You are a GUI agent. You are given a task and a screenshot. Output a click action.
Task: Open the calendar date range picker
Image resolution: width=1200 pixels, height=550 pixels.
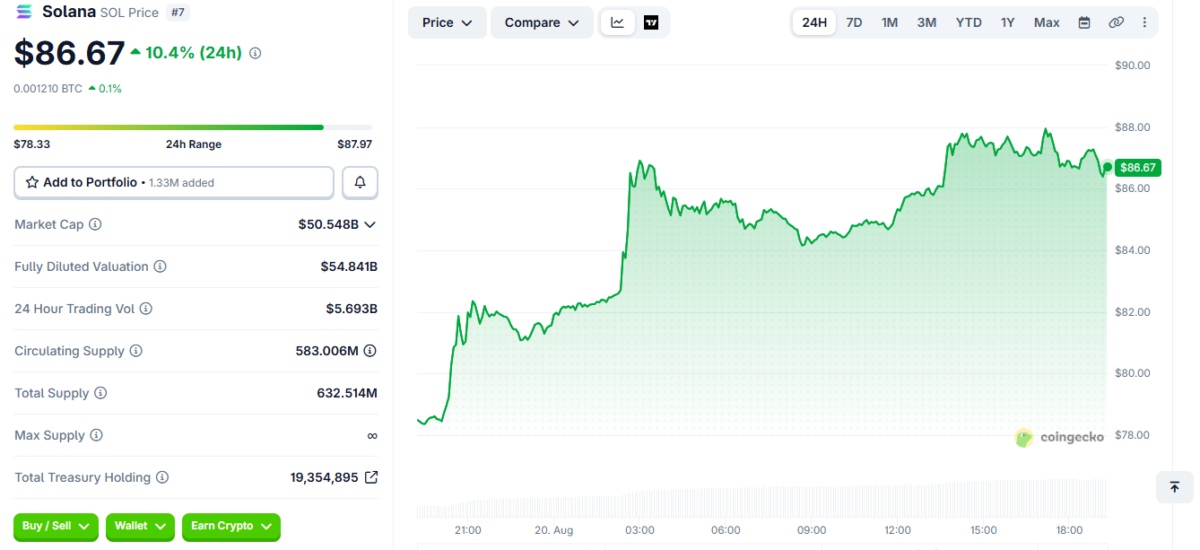[x=1084, y=22]
